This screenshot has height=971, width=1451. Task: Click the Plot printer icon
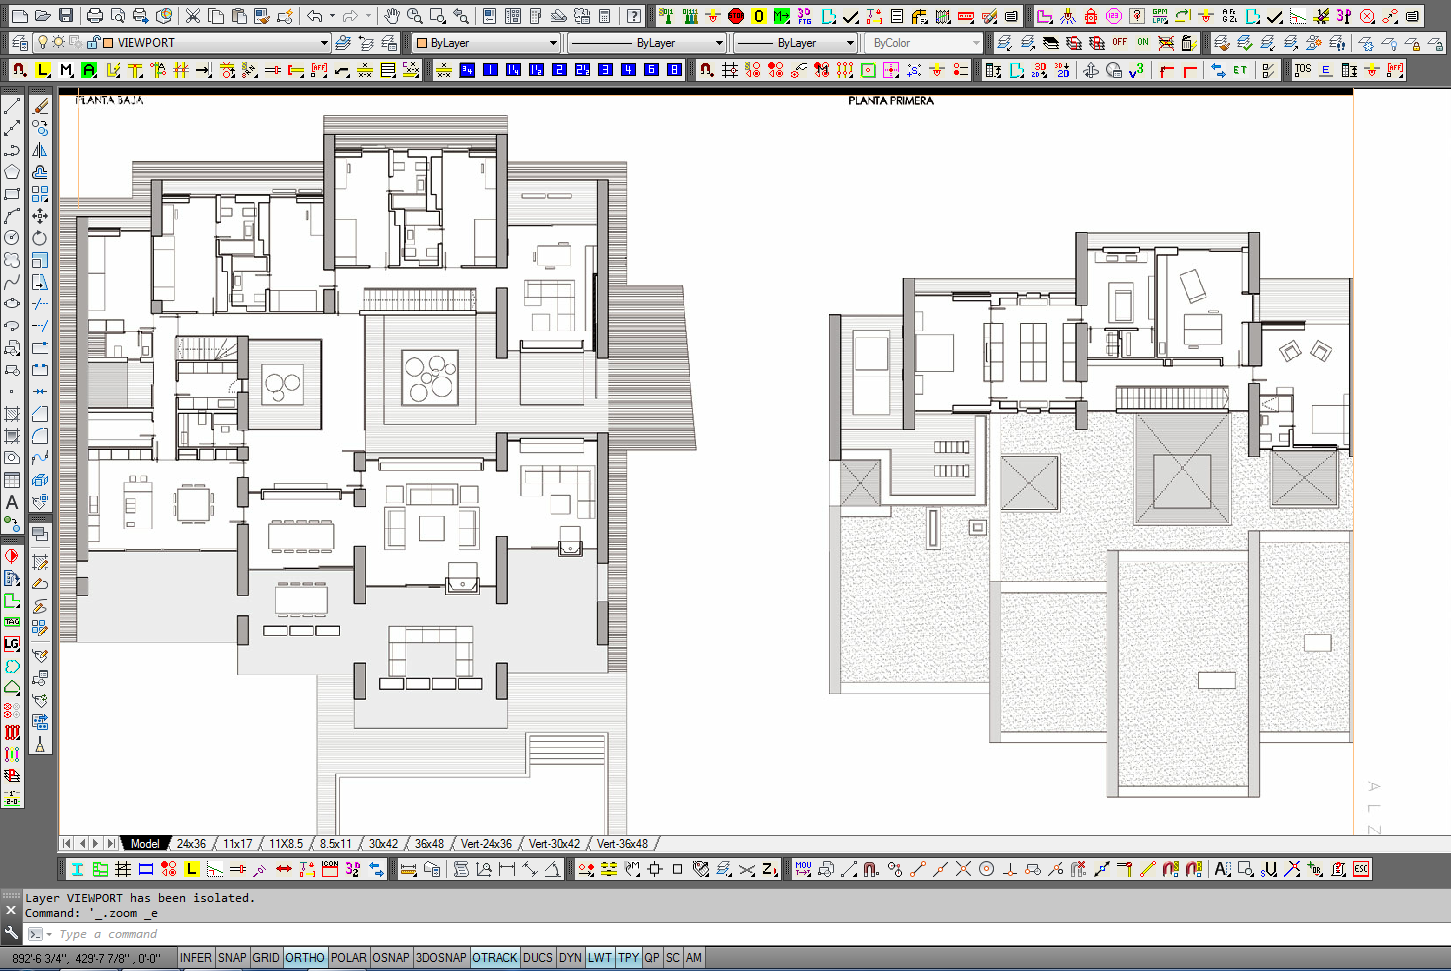click(95, 16)
